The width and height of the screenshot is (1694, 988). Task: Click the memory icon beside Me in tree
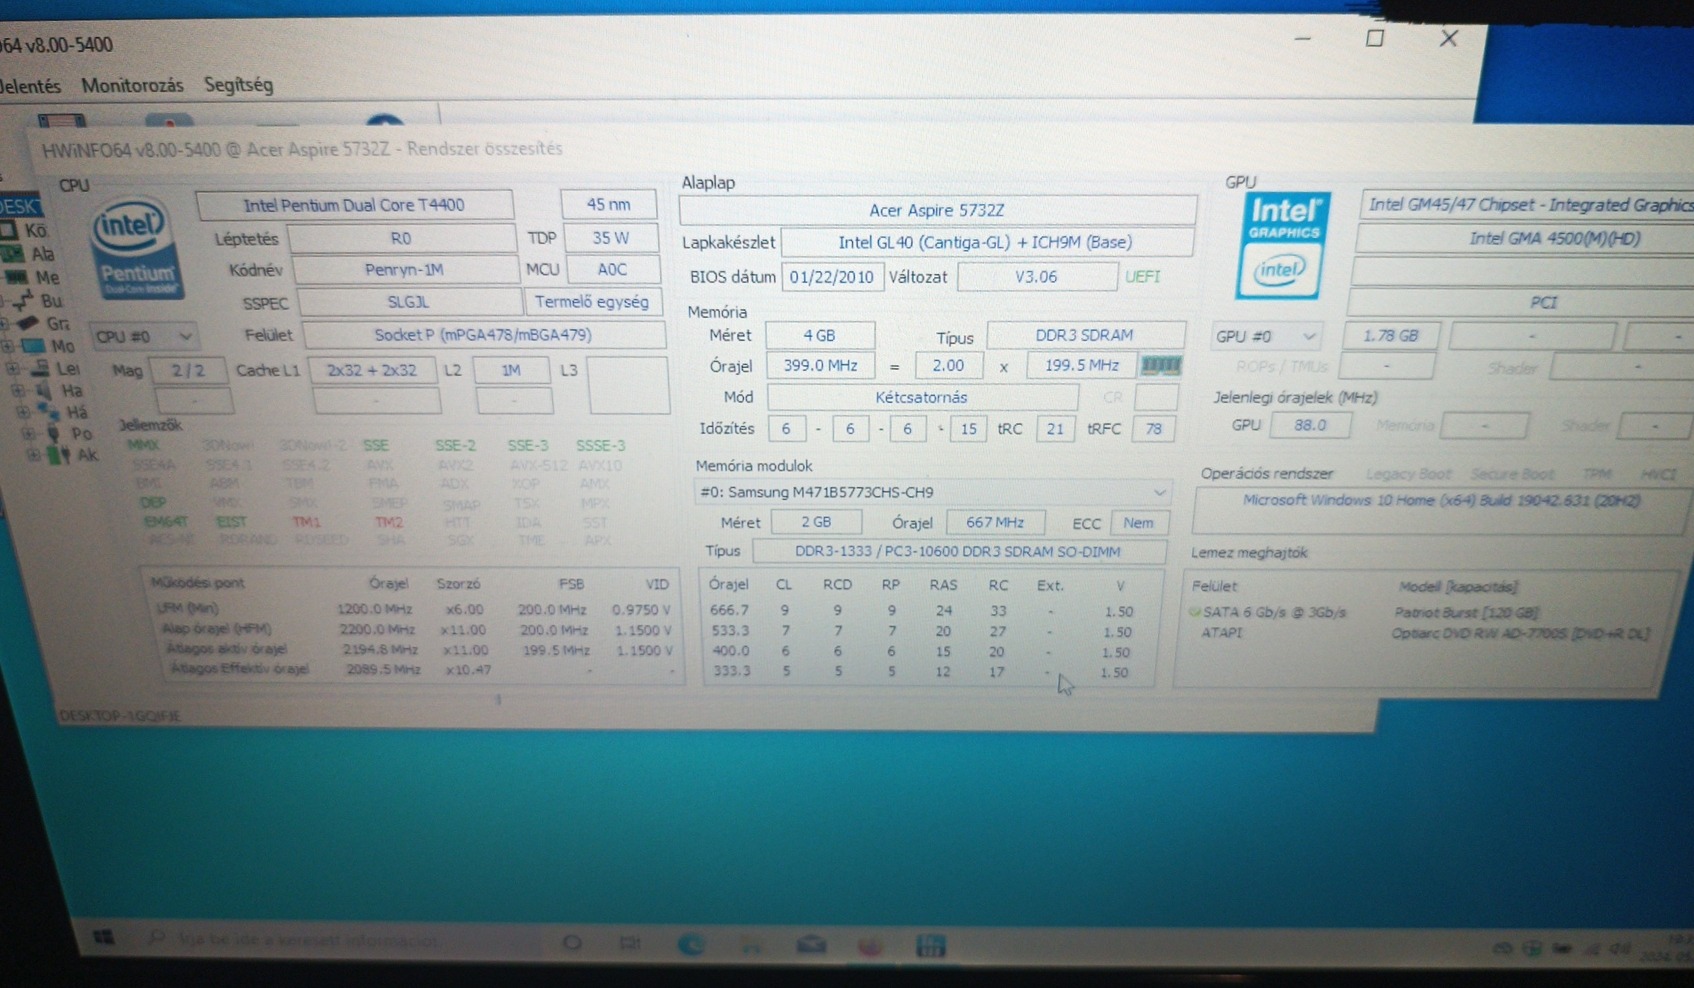point(16,277)
